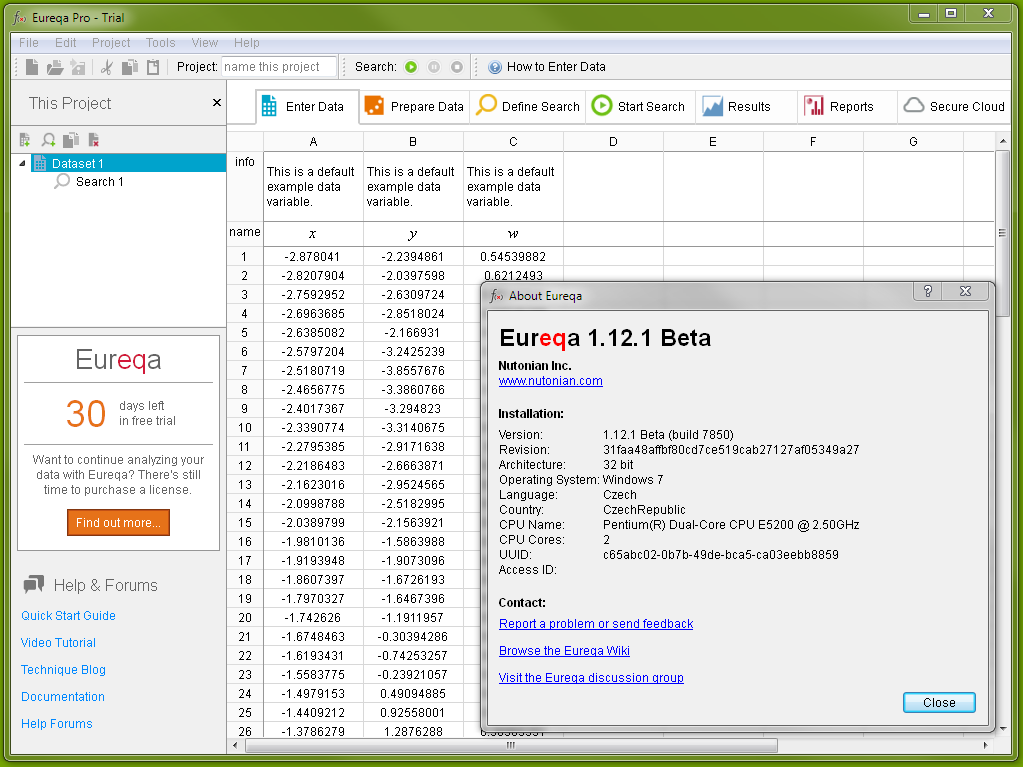
Task: Select Search 1 in project tree
Action: [x=99, y=182]
